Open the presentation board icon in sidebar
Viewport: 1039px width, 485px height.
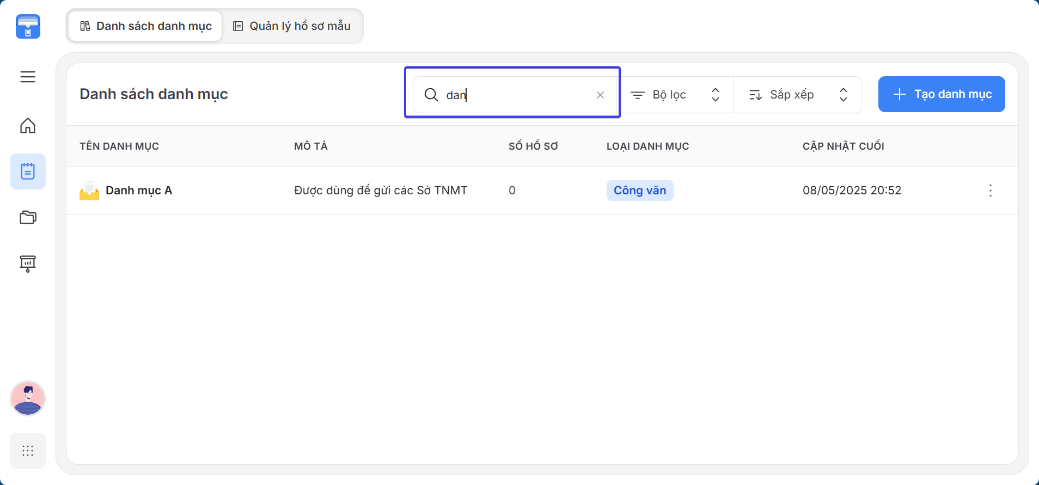[28, 264]
